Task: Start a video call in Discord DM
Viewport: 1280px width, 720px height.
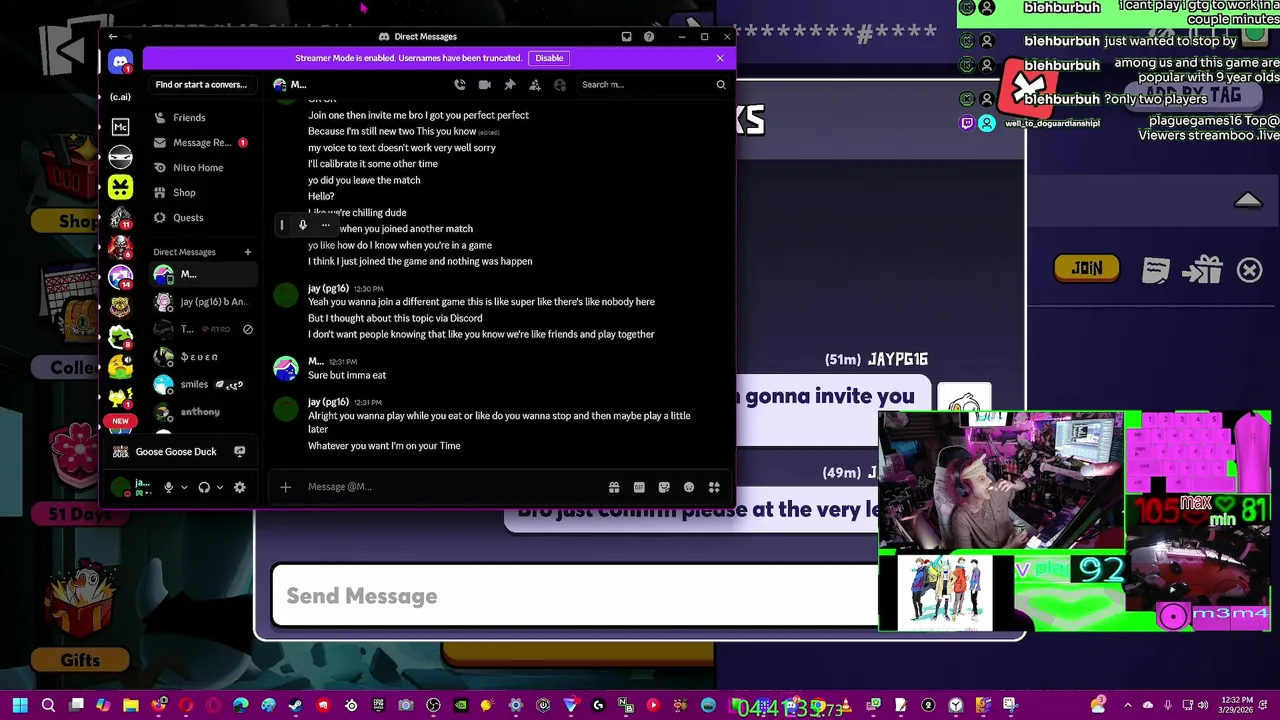Action: pyautogui.click(x=485, y=85)
